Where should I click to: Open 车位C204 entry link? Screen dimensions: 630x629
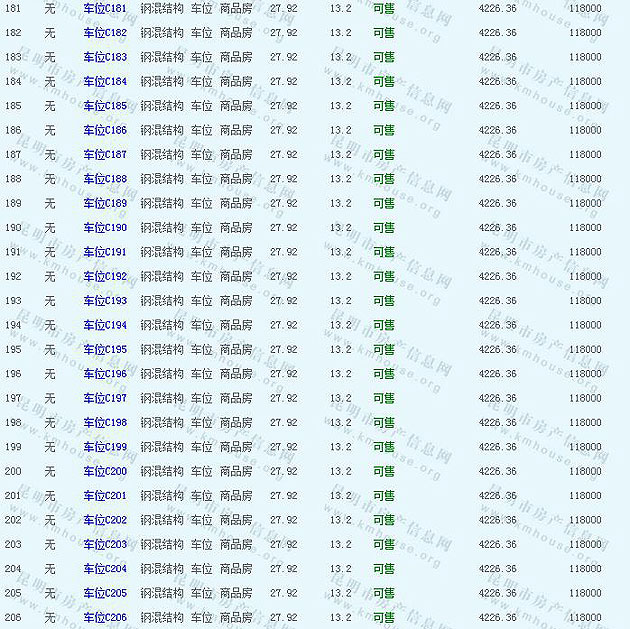(x=105, y=569)
